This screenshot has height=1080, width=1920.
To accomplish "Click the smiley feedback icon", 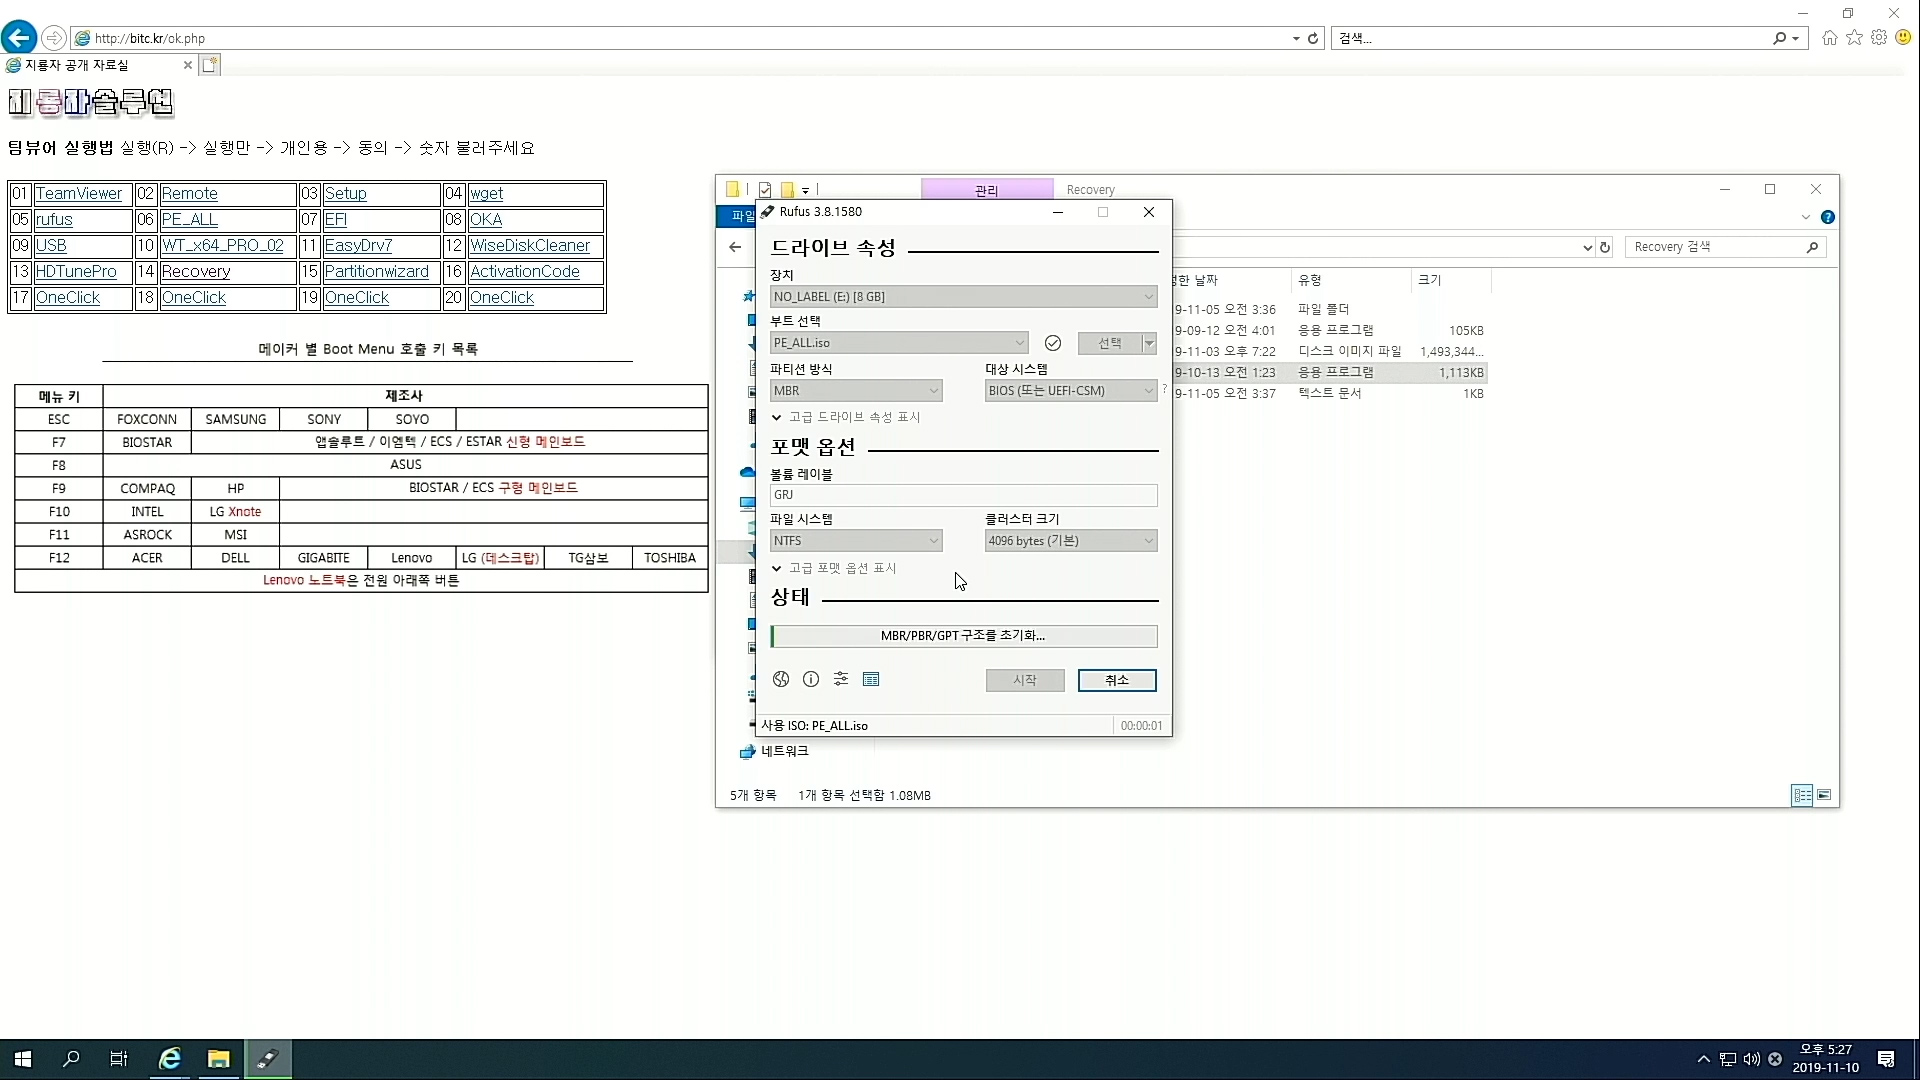I will click(x=1904, y=38).
